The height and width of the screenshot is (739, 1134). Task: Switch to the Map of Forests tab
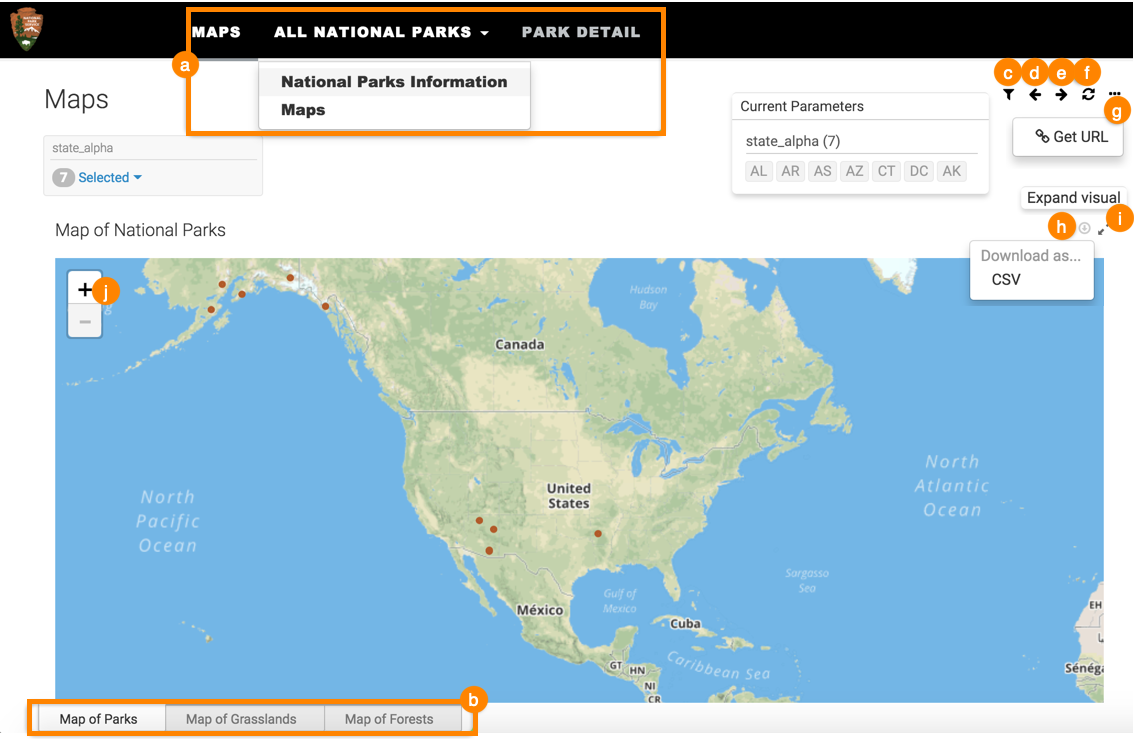pos(389,719)
